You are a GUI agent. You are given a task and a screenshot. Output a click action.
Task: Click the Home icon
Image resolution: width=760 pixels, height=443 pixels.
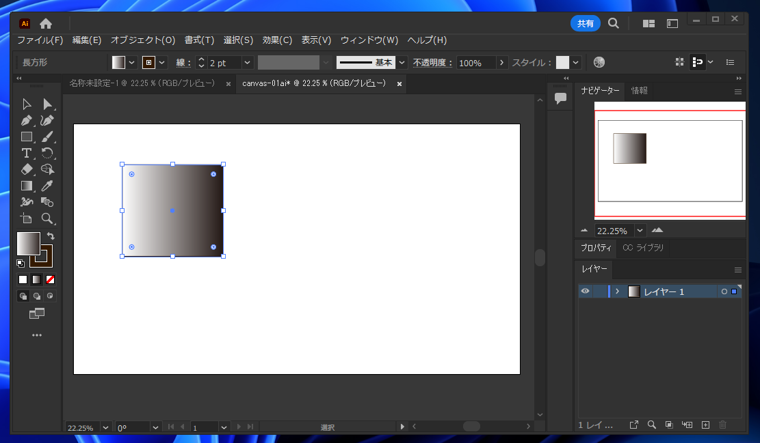[x=46, y=23]
